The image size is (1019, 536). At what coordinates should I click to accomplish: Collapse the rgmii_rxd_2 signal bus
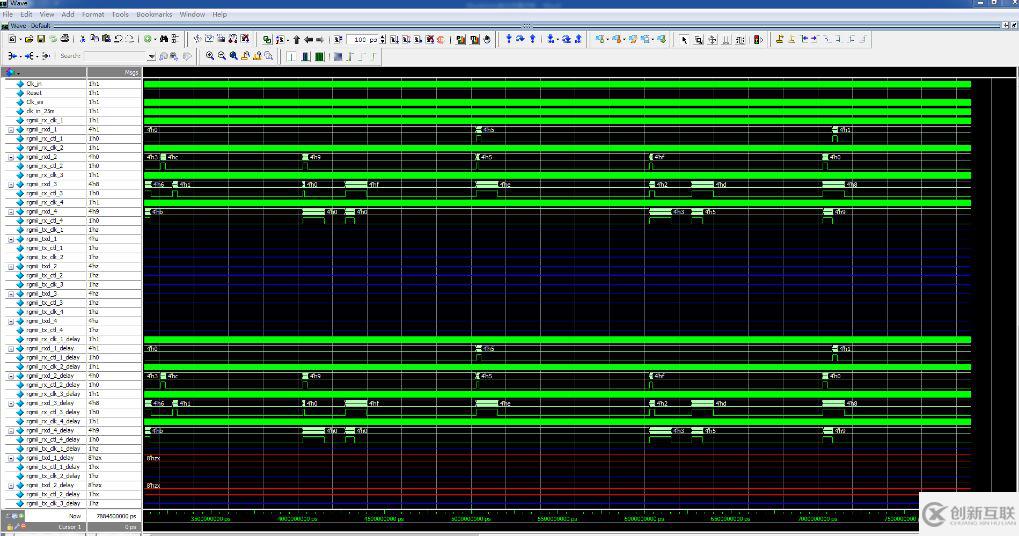tap(11, 157)
